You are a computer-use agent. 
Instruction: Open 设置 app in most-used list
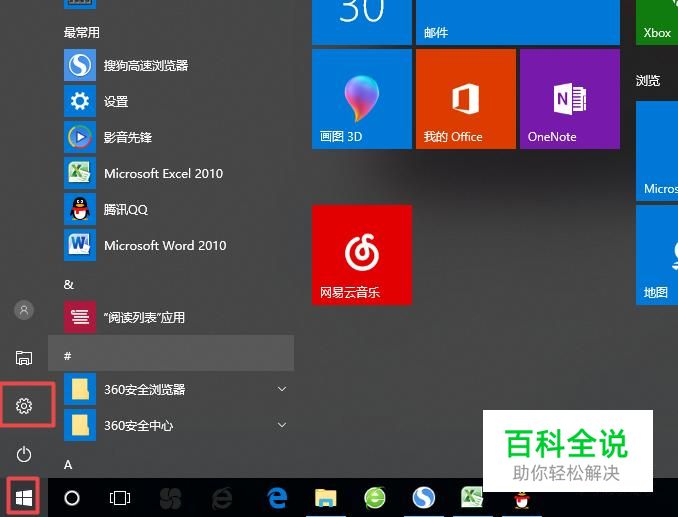click(171, 101)
